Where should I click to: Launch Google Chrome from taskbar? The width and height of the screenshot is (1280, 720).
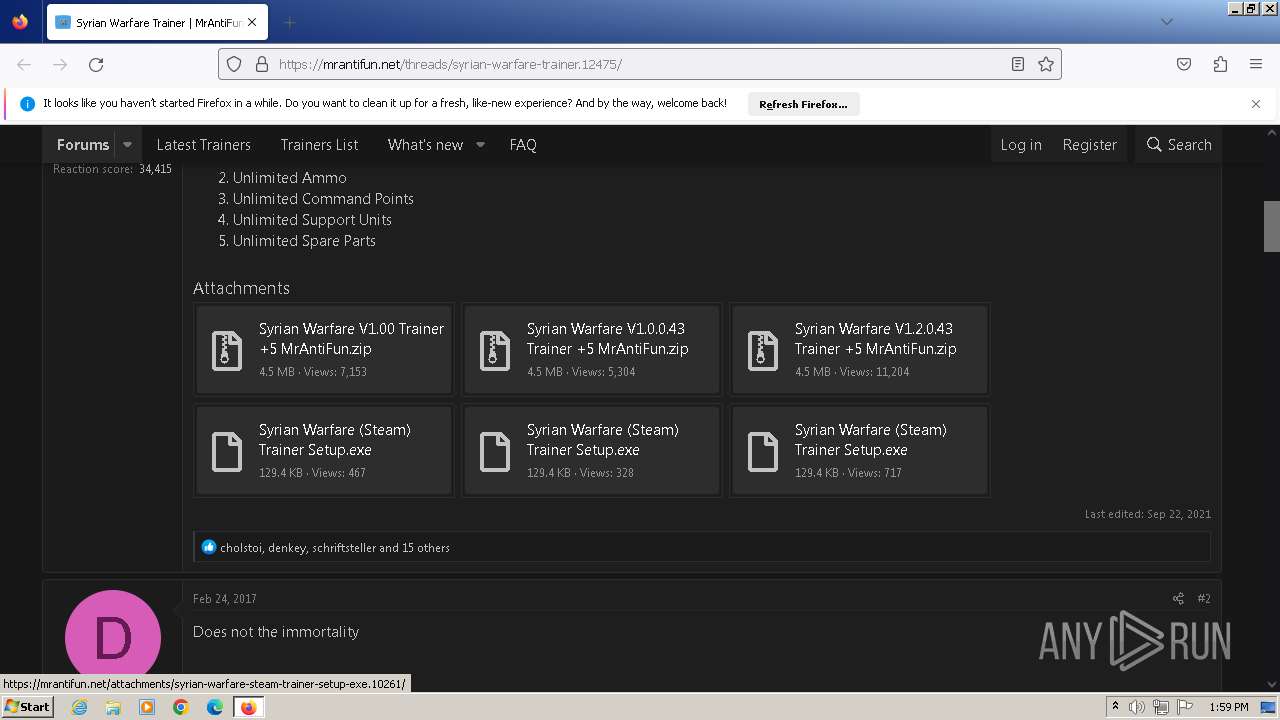[x=181, y=707]
